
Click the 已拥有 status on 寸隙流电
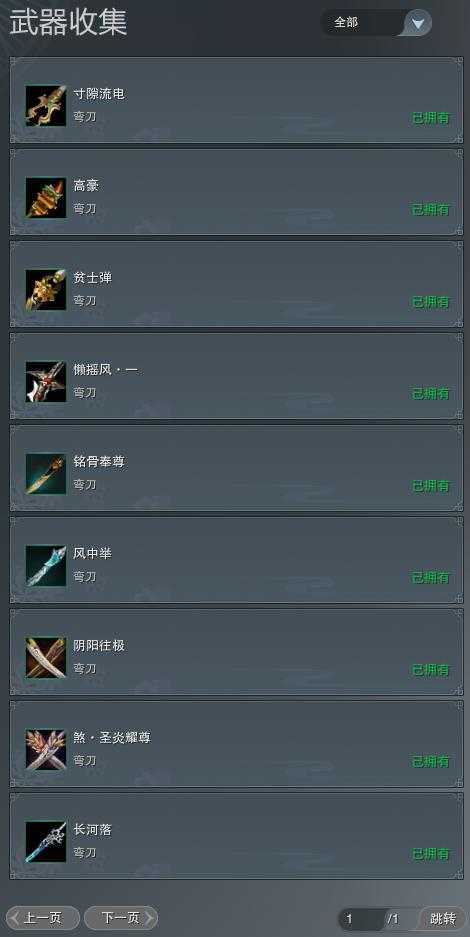coord(431,118)
